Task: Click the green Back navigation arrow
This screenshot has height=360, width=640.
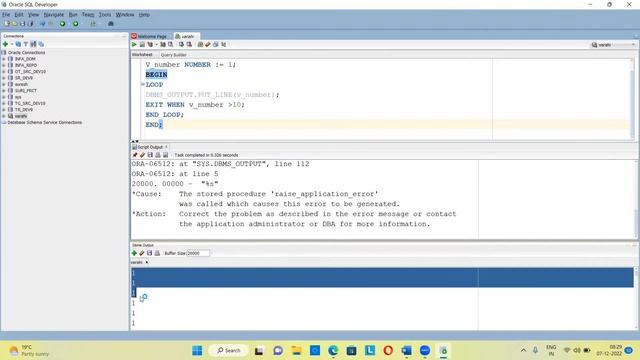Action: click(62, 24)
